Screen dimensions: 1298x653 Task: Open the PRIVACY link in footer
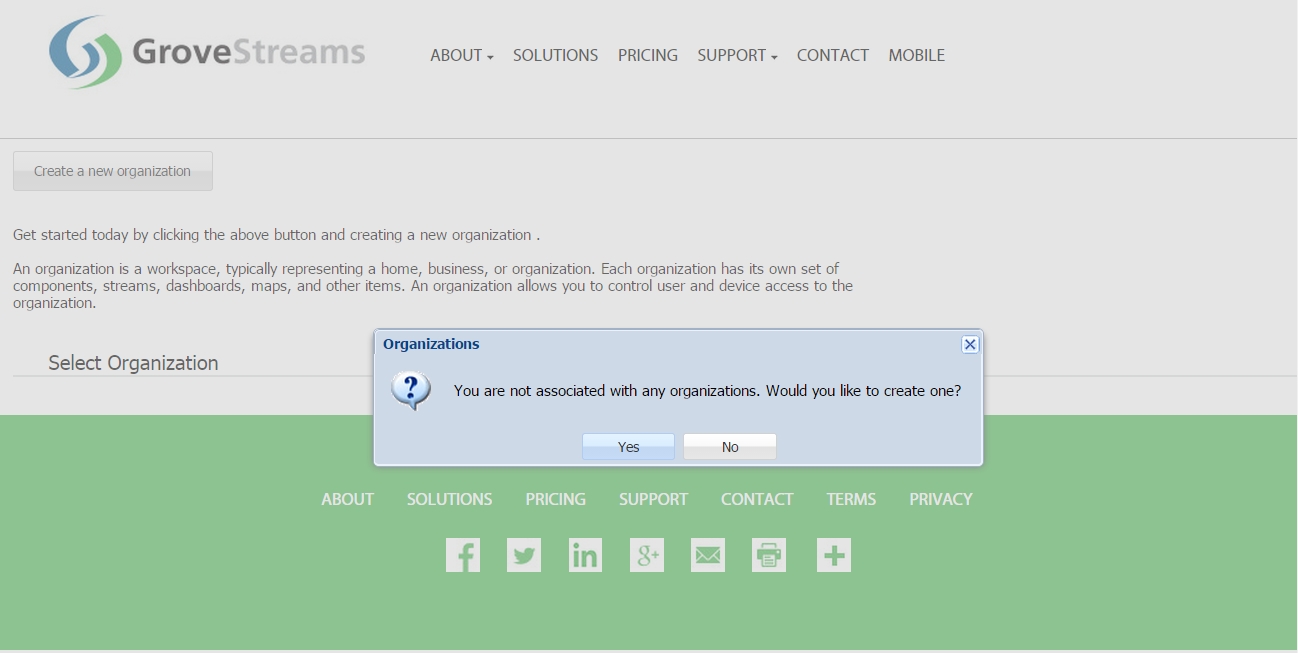(x=940, y=499)
